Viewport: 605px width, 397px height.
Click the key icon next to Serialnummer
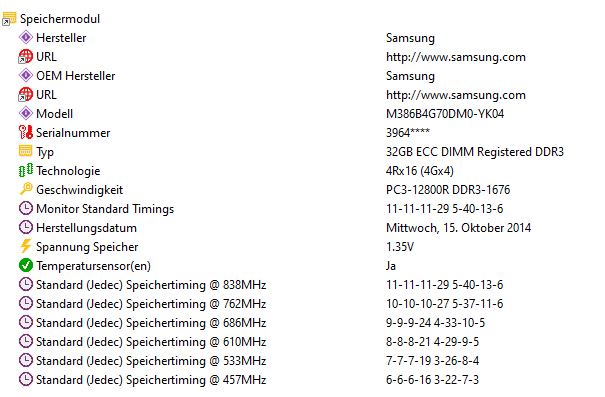26,132
